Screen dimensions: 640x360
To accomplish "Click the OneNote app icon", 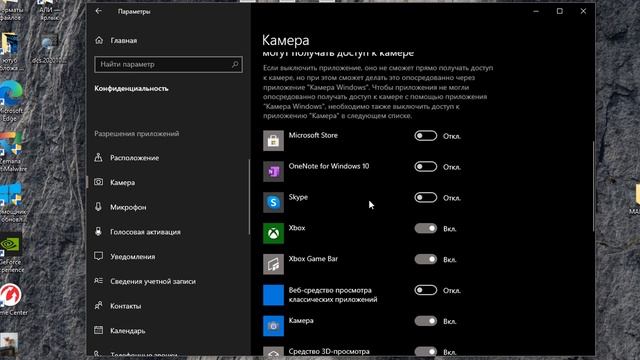I will pos(273,171).
